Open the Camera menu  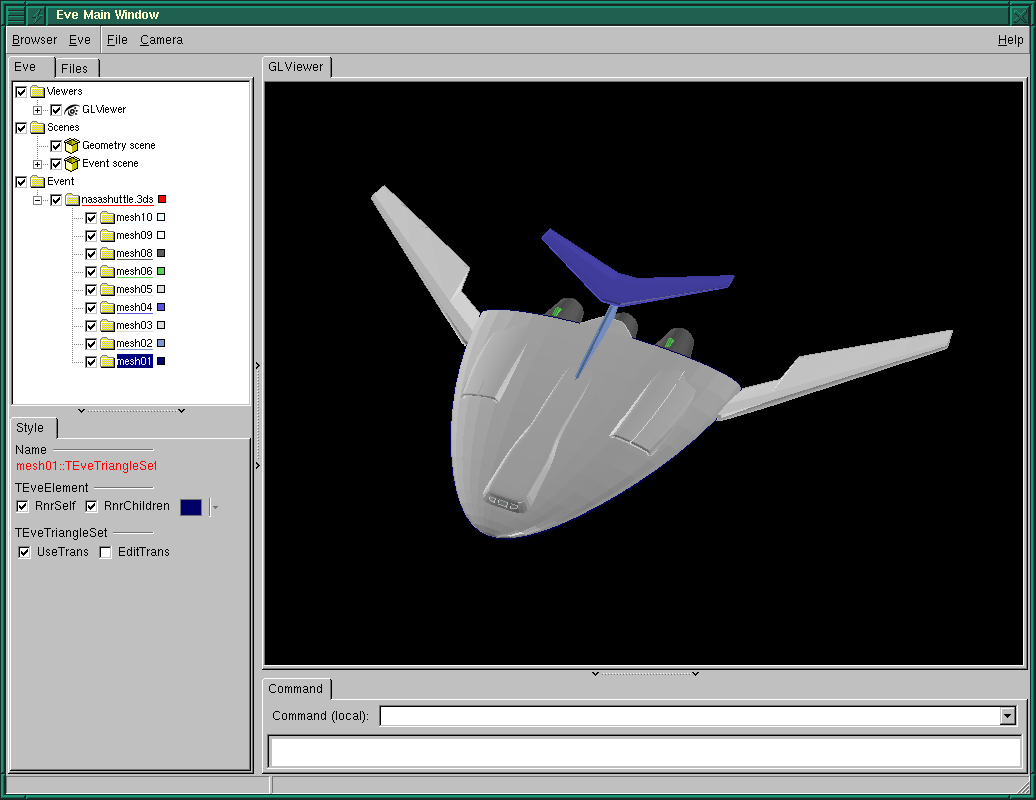tap(161, 39)
